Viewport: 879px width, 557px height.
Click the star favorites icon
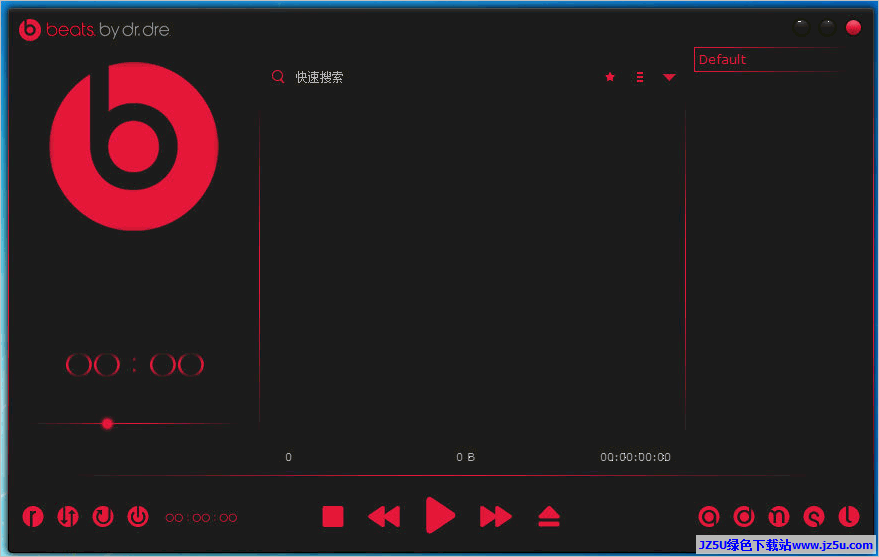[x=610, y=77]
